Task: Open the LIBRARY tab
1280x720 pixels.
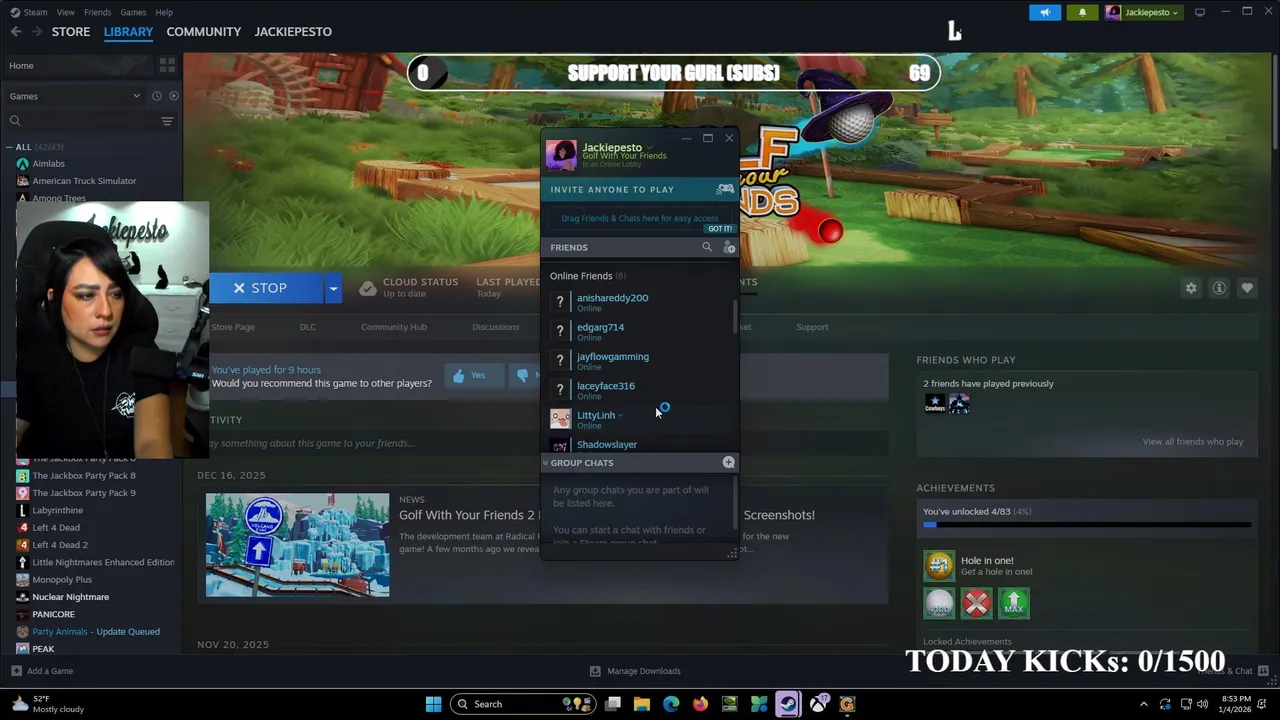Action: pos(128,32)
